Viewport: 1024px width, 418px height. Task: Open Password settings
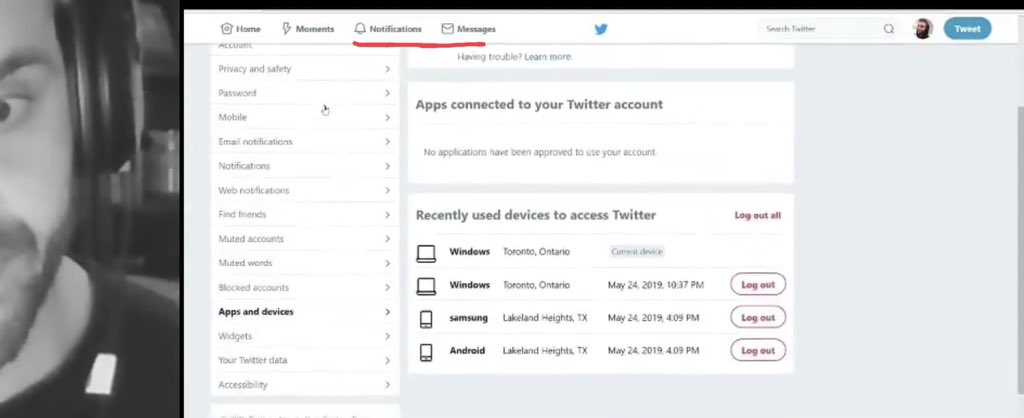305,93
